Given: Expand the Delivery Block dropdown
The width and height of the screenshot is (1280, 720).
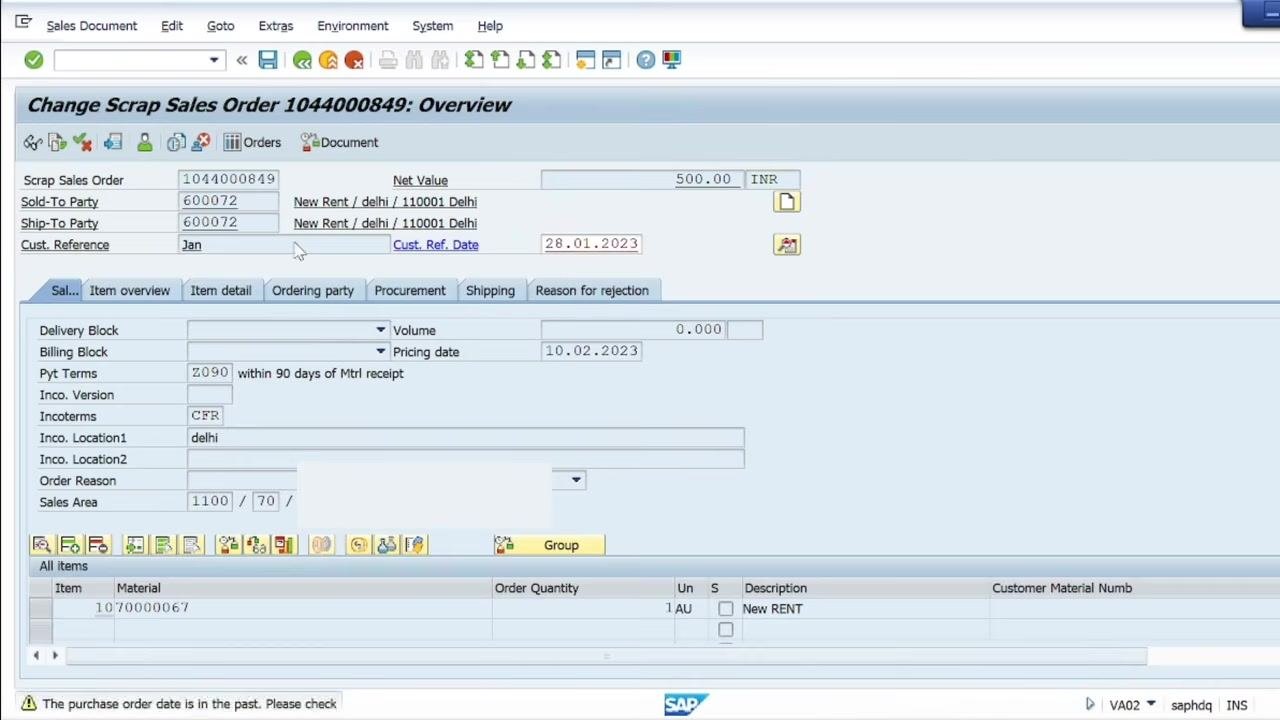Looking at the screenshot, I should point(380,330).
